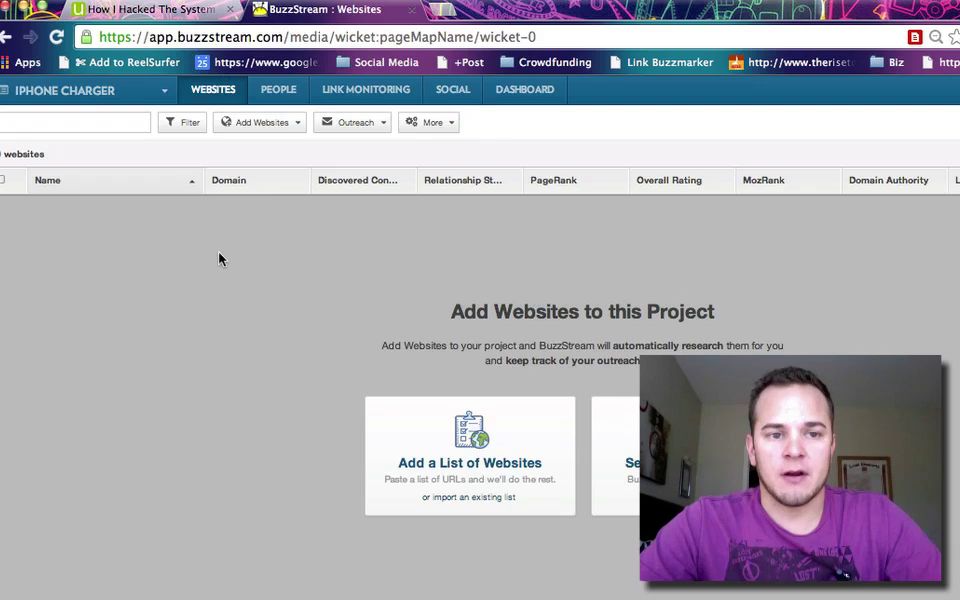Open the PEOPLE navigation tab
This screenshot has width=960, height=600.
pos(279,90)
